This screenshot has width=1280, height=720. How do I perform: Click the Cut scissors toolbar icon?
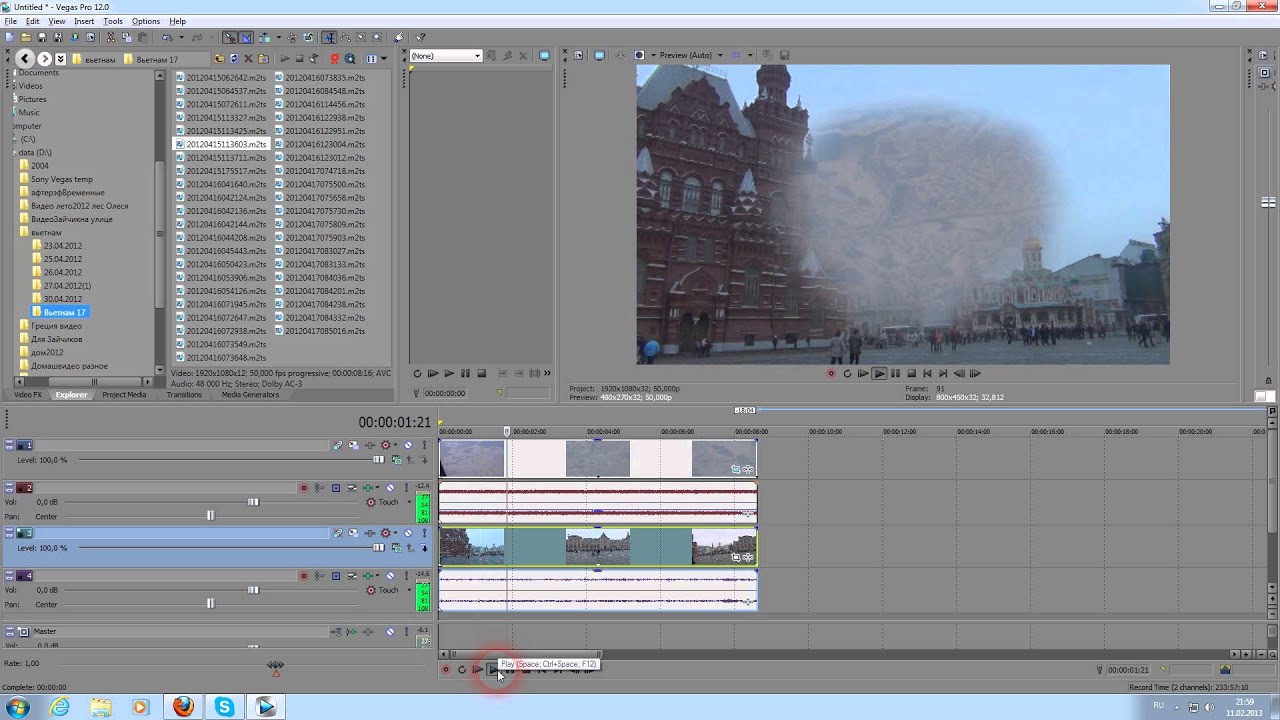(x=110, y=37)
